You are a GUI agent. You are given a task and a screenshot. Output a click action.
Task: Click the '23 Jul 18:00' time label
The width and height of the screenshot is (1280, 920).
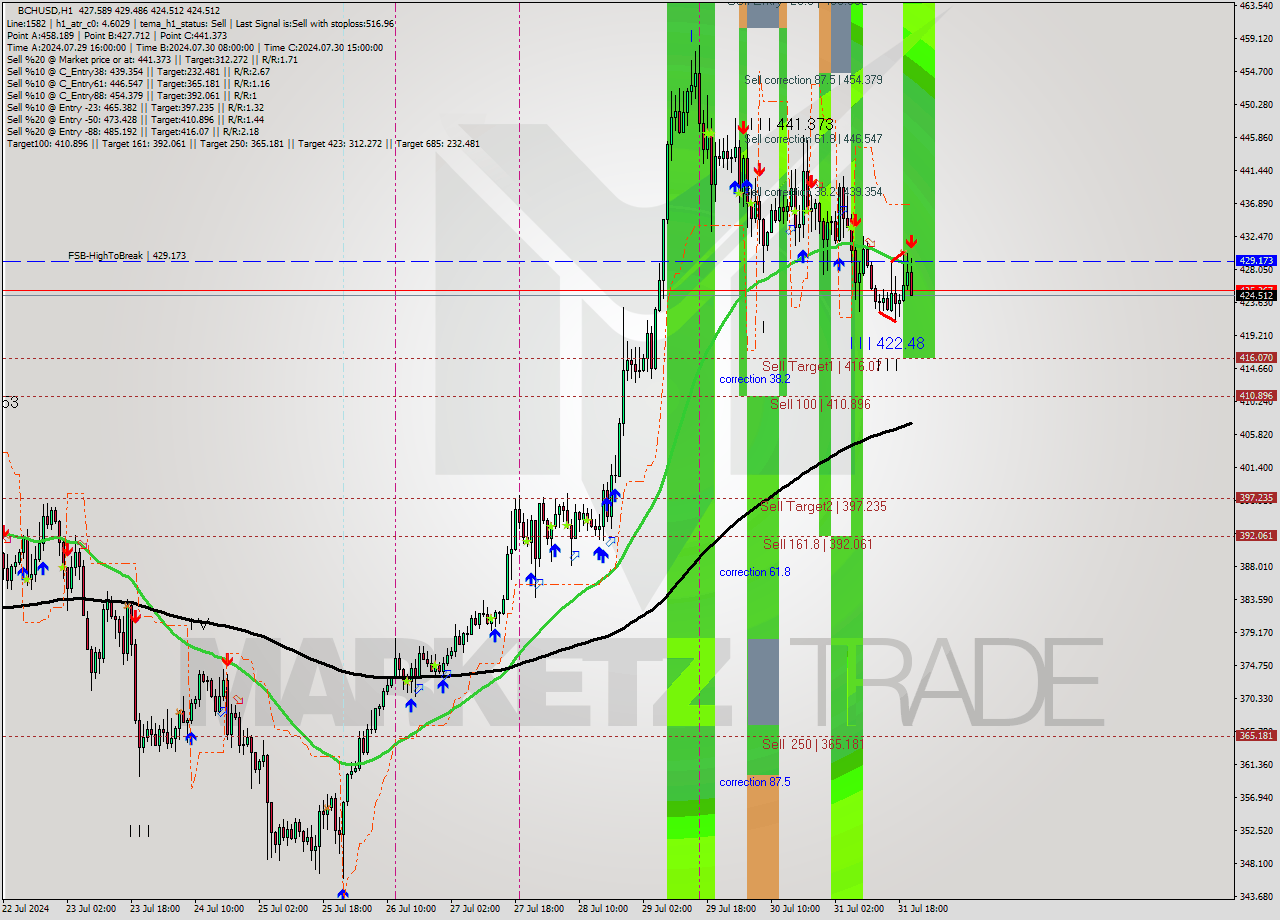click(x=156, y=909)
